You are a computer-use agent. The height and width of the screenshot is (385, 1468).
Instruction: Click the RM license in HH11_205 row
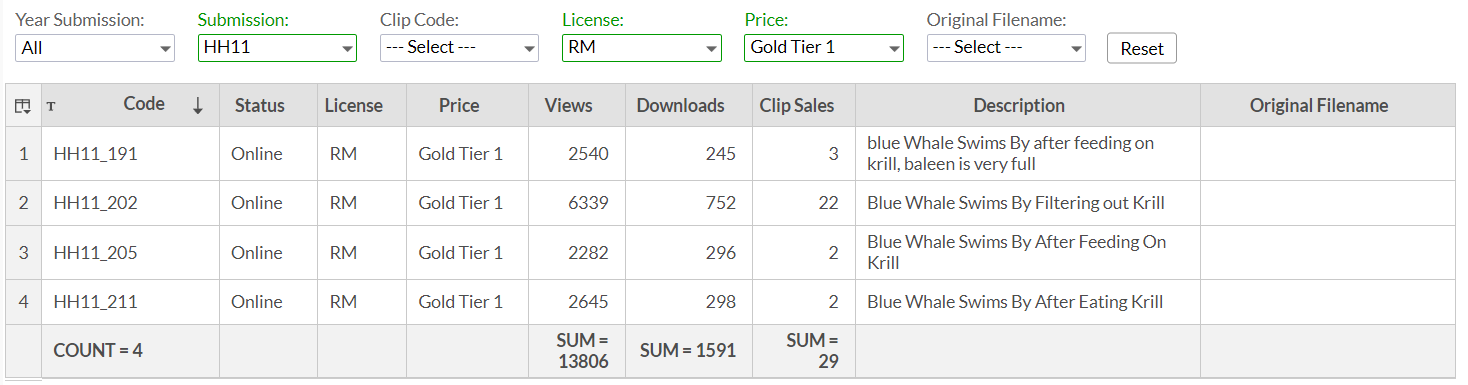pyautogui.click(x=343, y=253)
